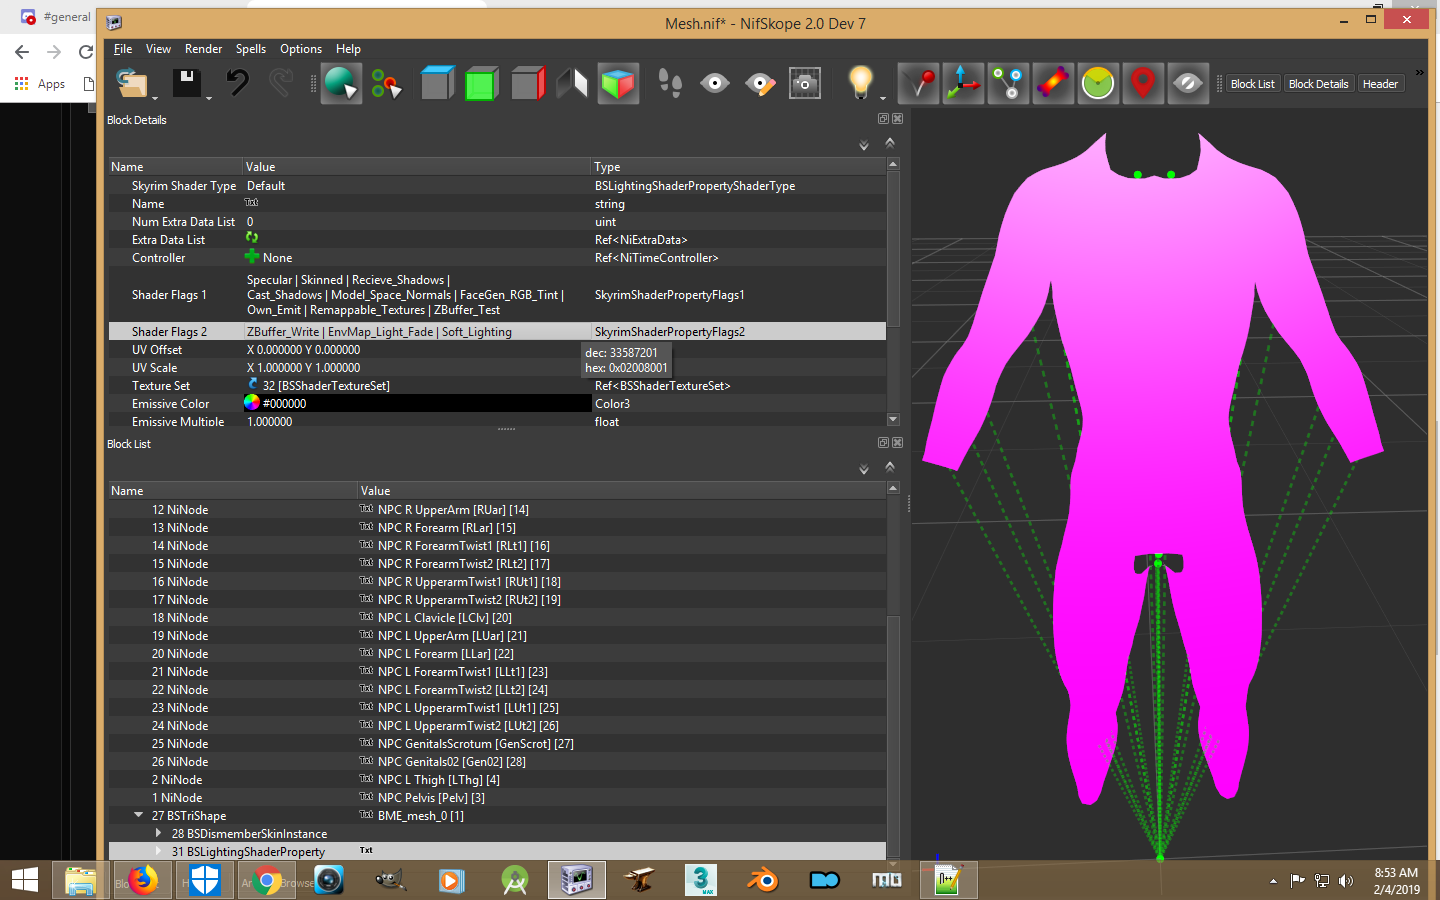Switch to the front view green cube
1440x900 pixels.
pos(482,83)
